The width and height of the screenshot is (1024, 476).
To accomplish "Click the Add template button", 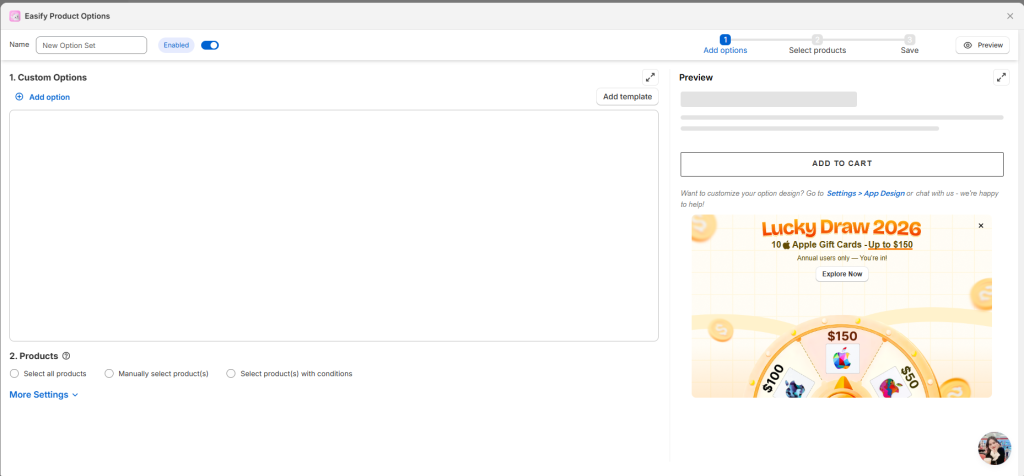I will 627,97.
